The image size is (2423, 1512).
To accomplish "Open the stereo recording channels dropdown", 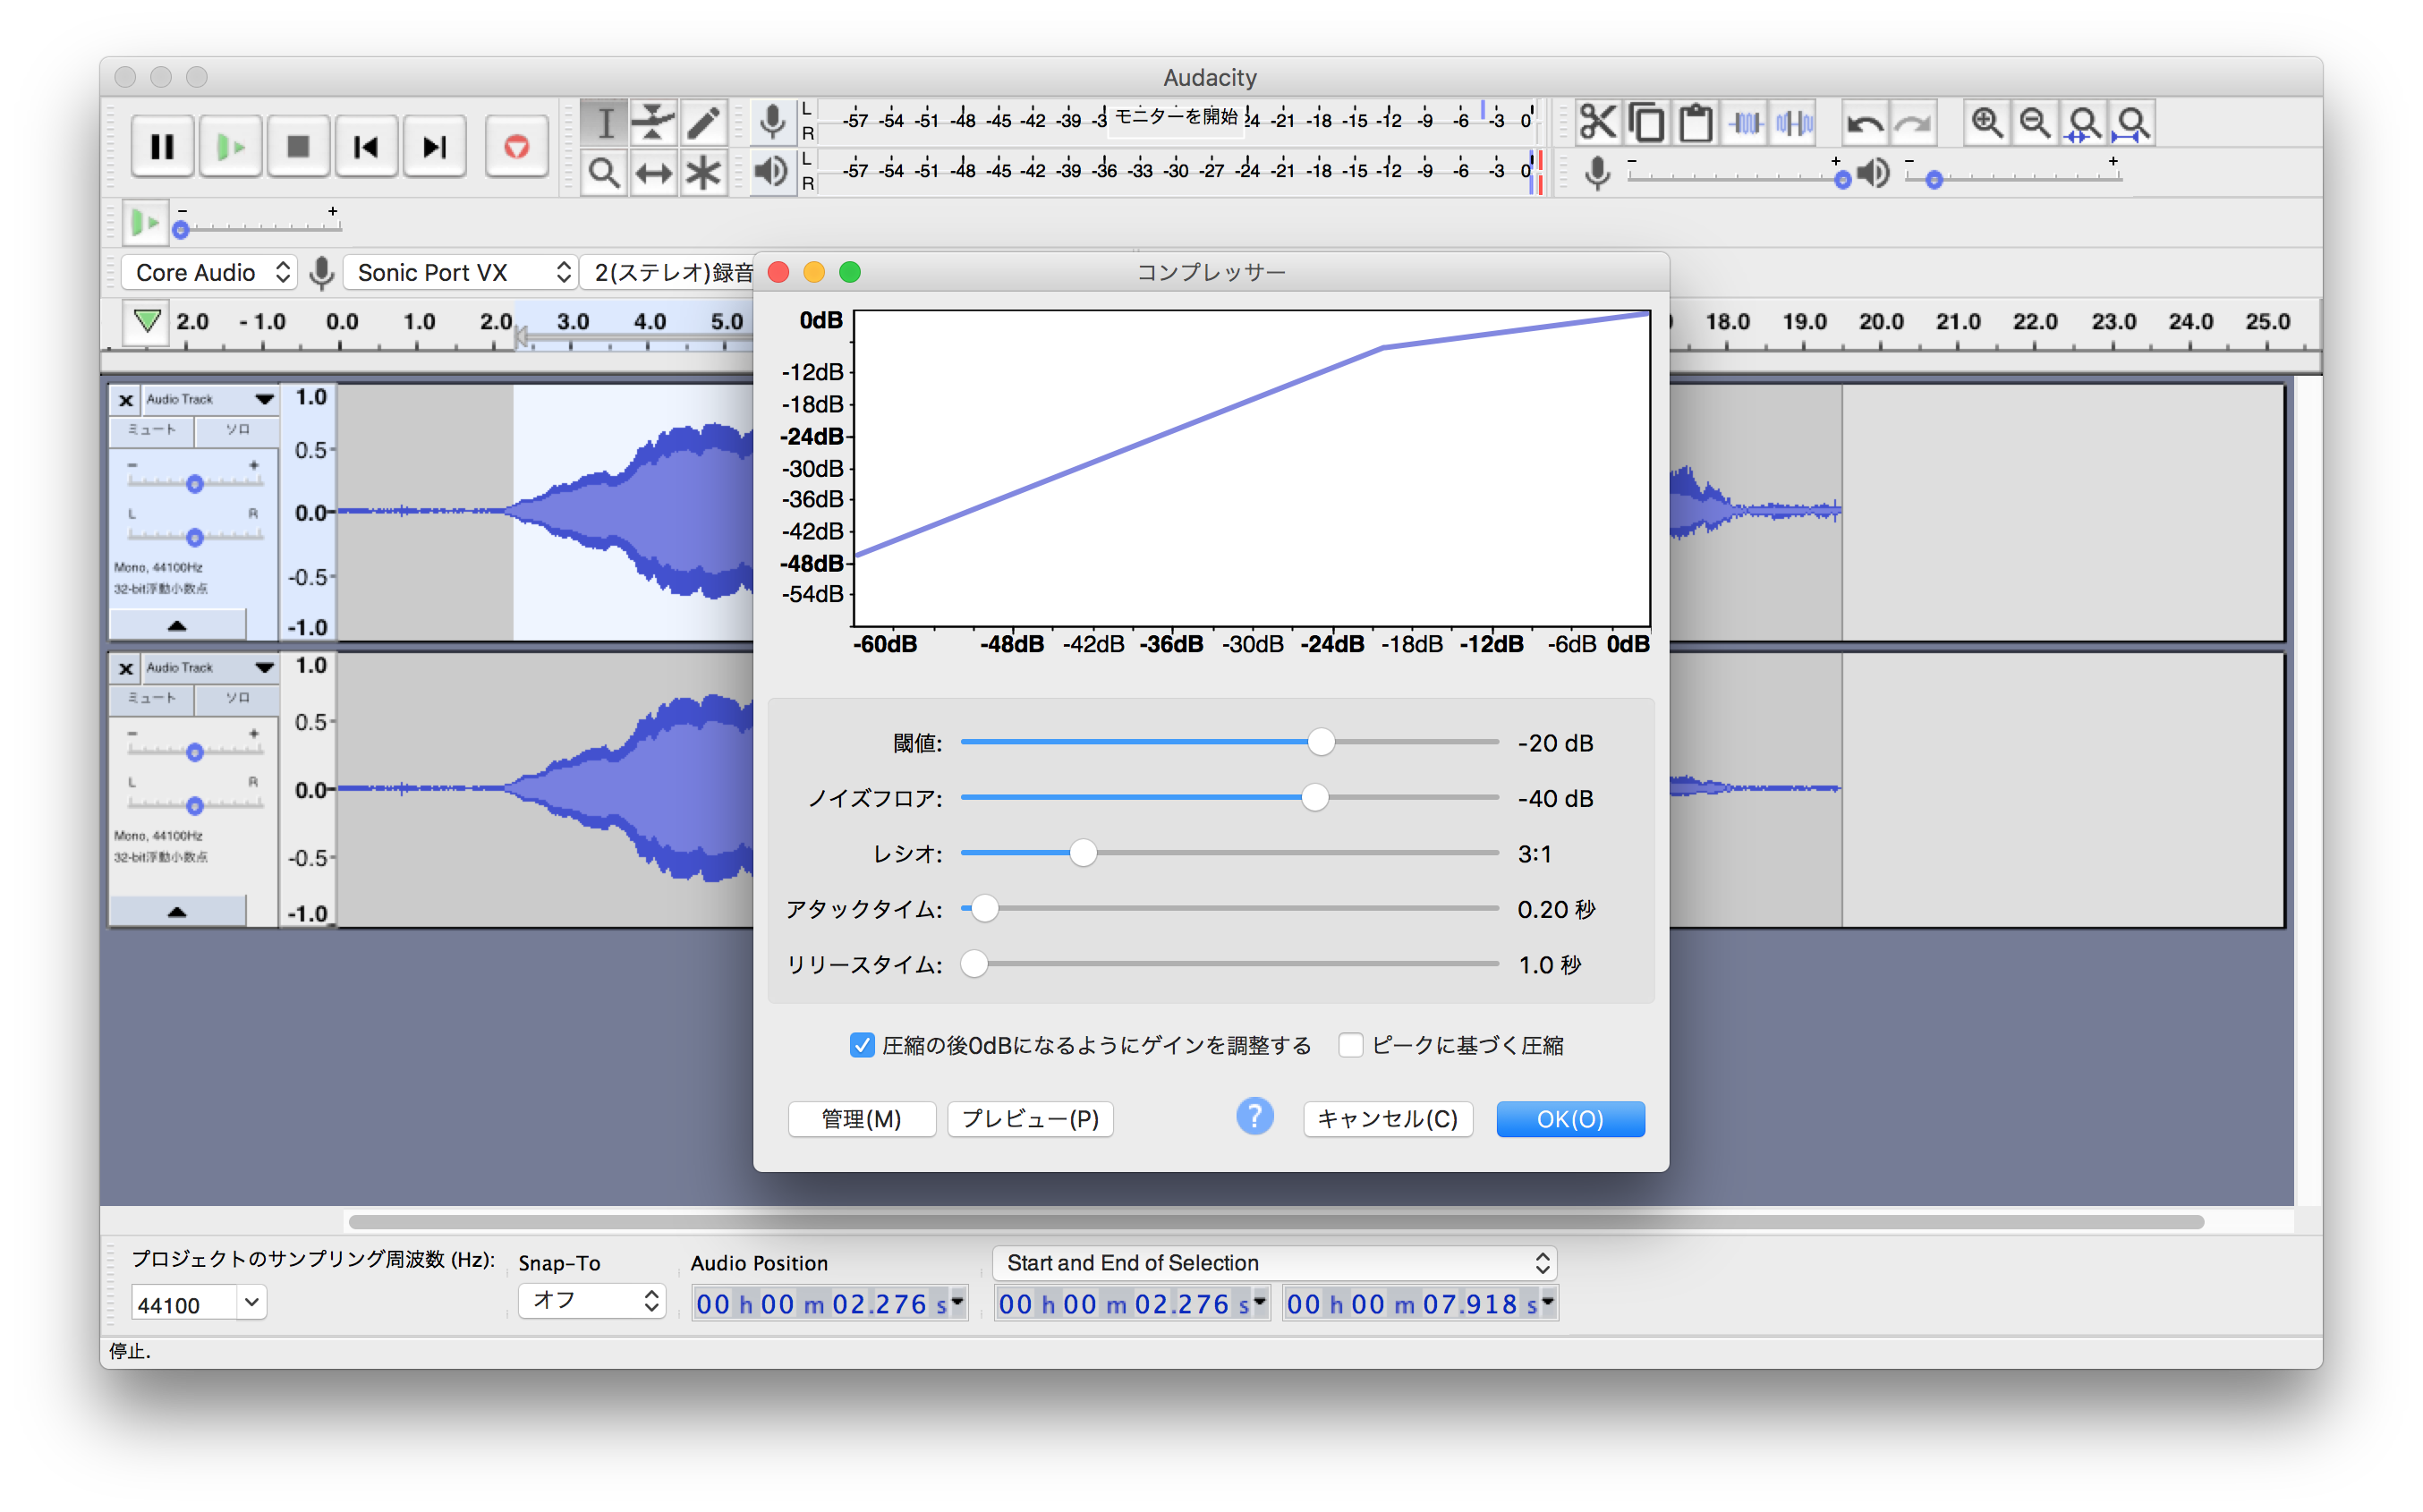I will point(668,272).
